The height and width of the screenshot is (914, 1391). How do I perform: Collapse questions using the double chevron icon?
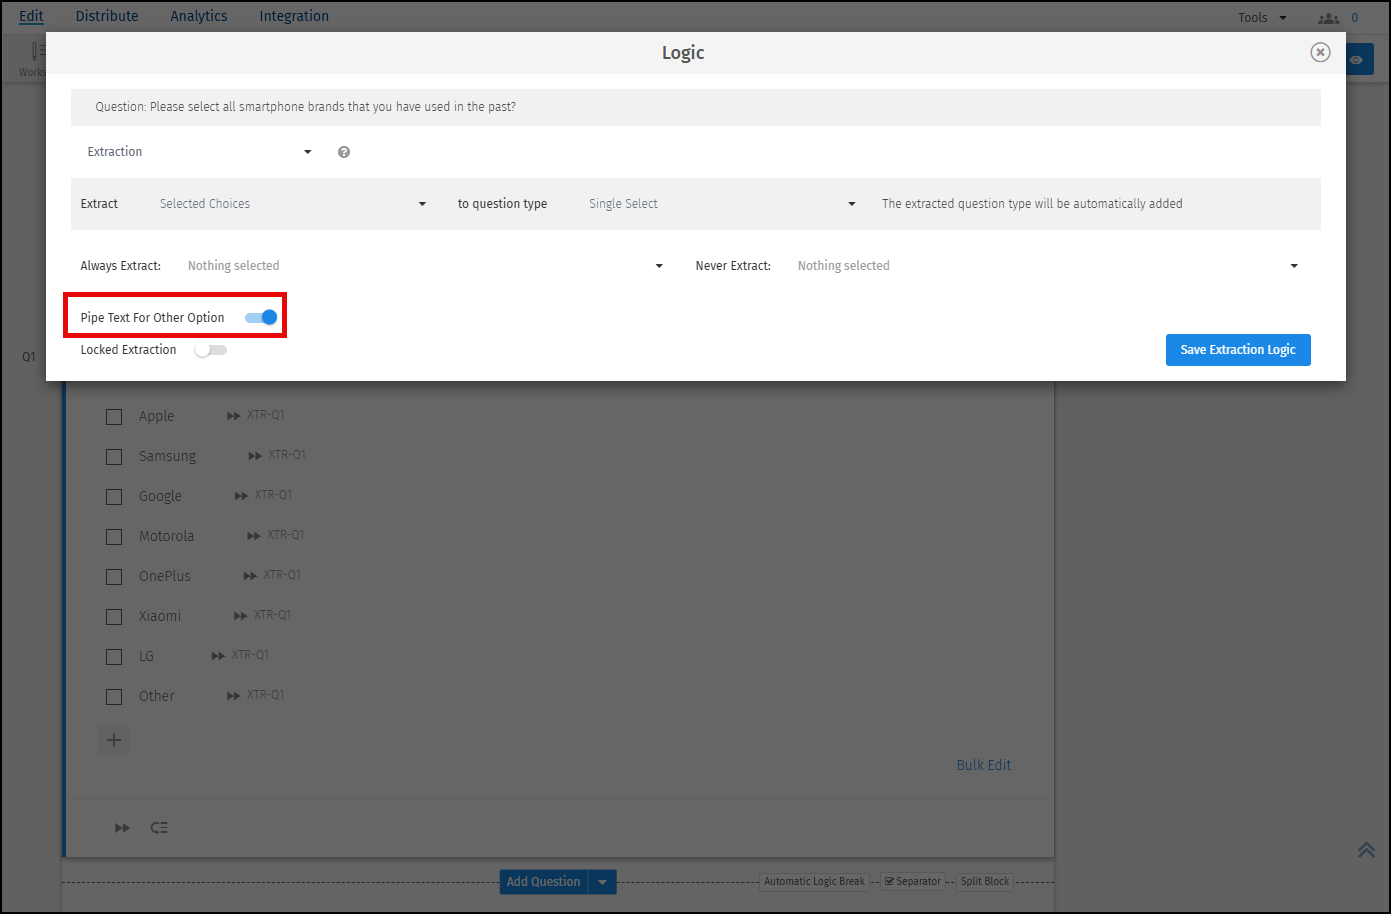(1366, 849)
